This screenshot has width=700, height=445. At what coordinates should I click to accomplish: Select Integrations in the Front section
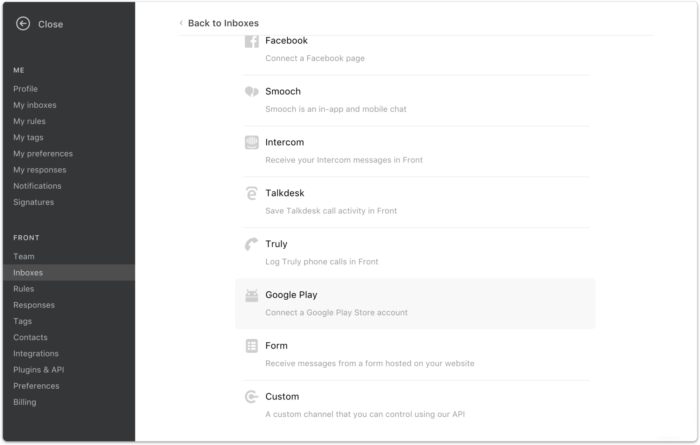36,354
